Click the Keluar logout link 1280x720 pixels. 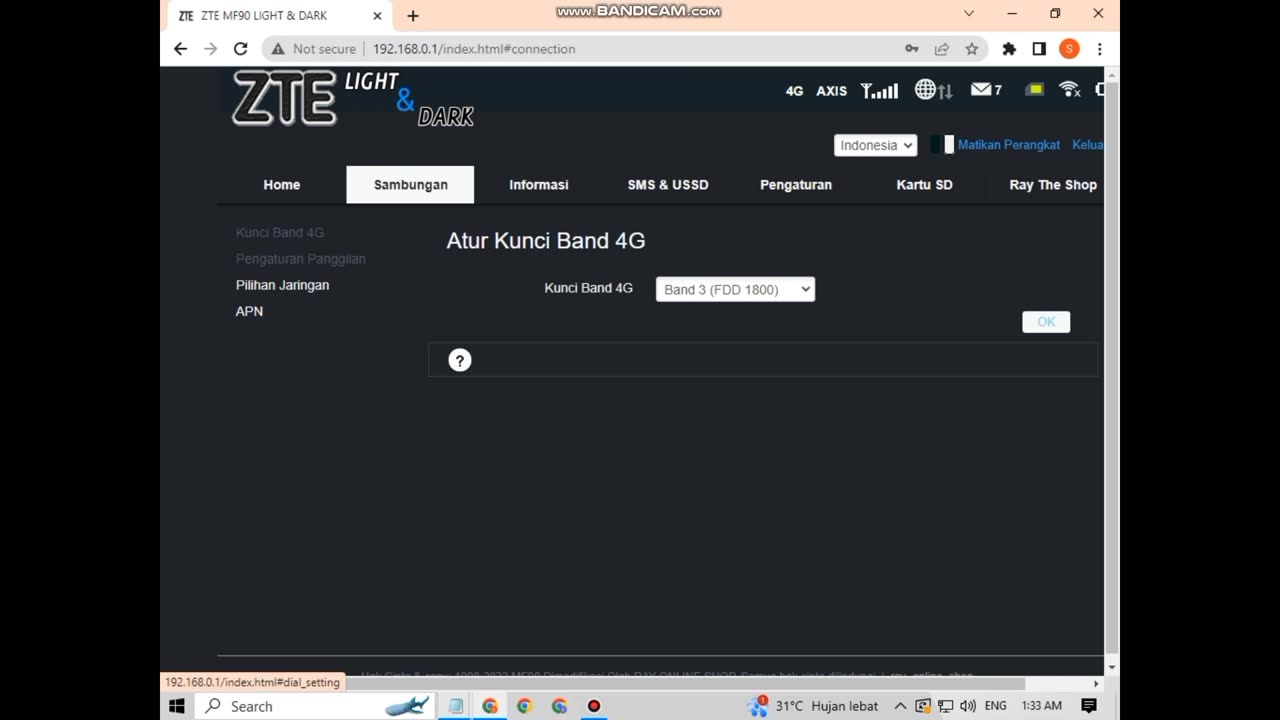(1088, 145)
